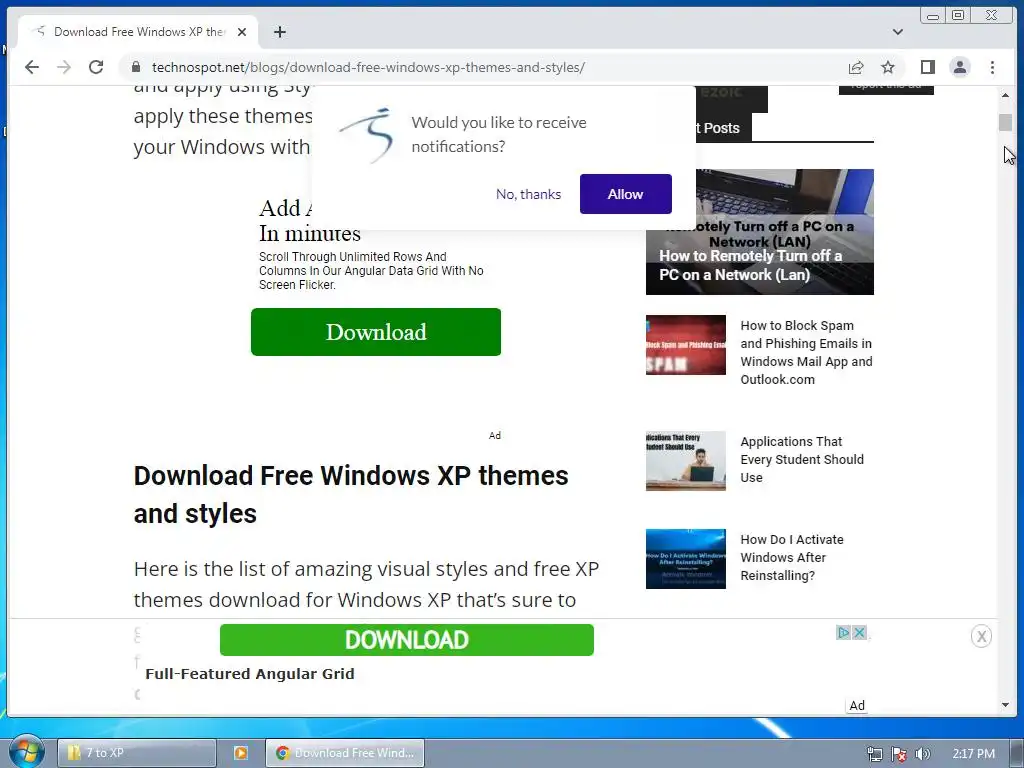Allow notifications from the site
The width and height of the screenshot is (1024, 768).
point(626,194)
